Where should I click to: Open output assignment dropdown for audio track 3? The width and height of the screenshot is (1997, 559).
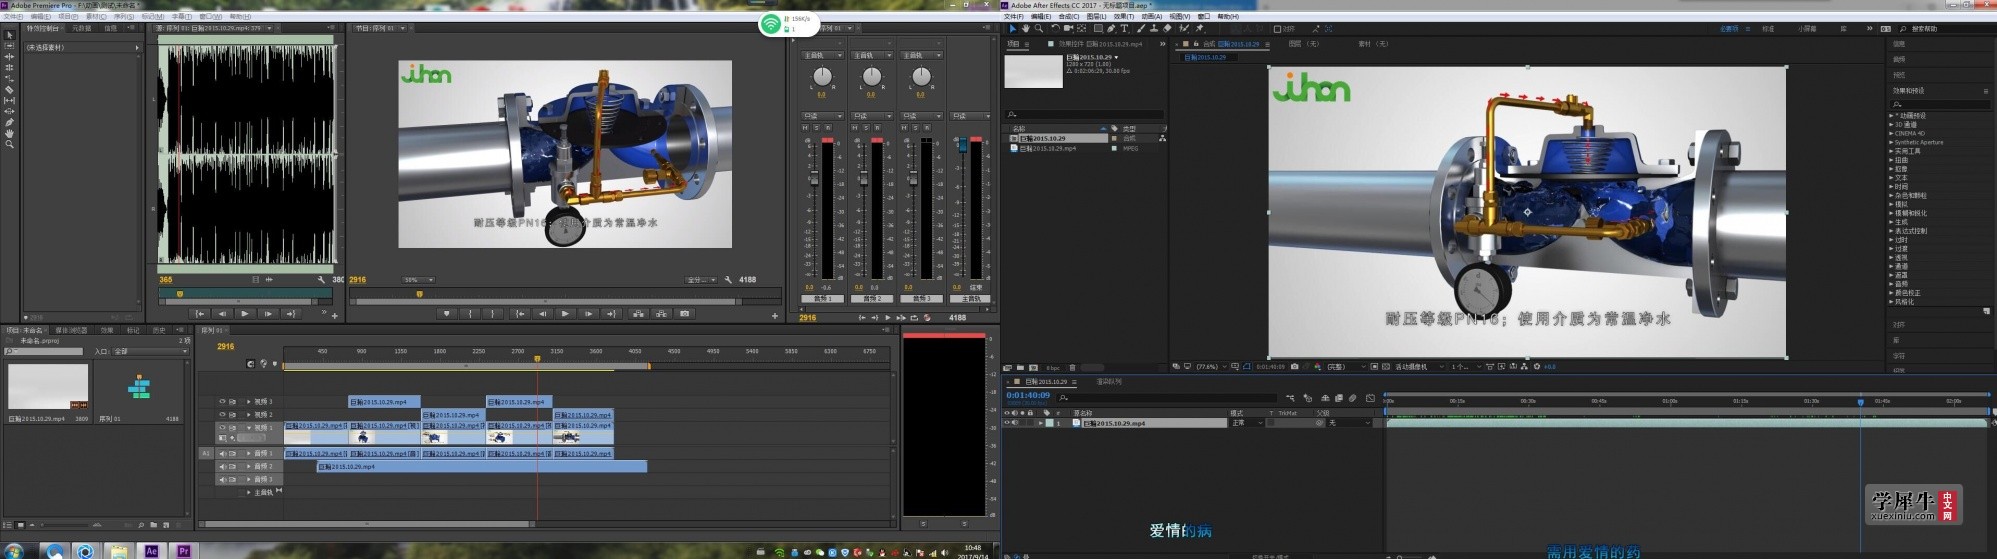(922, 55)
